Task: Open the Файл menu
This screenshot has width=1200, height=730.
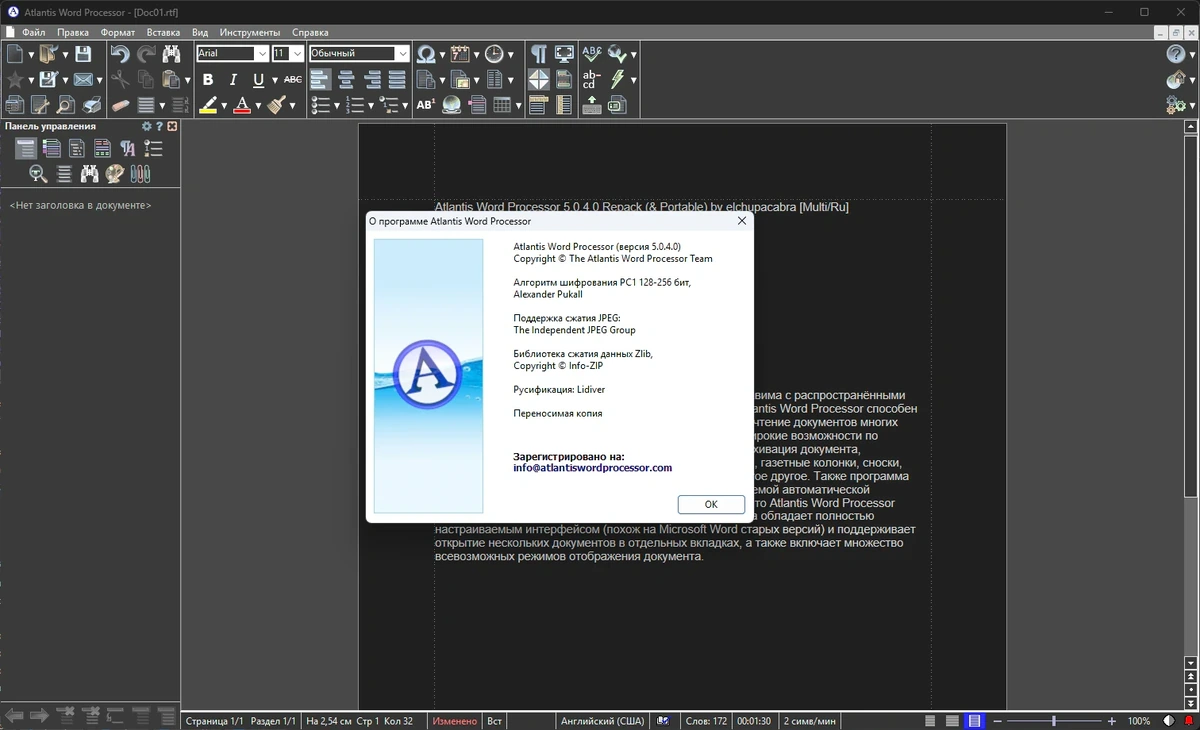Action: 33,32
